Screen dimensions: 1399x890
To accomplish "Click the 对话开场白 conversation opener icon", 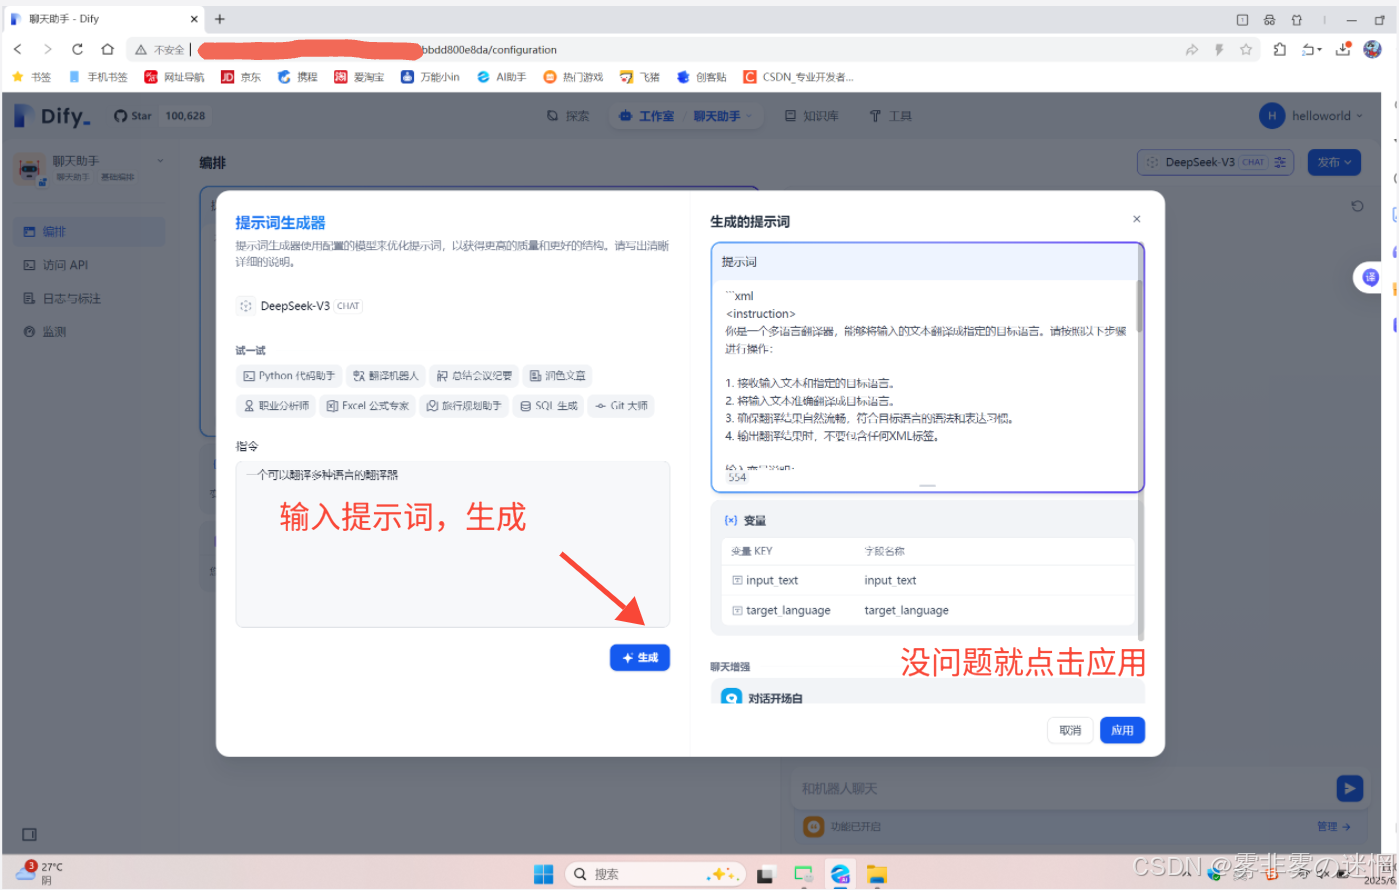I will [x=732, y=697].
